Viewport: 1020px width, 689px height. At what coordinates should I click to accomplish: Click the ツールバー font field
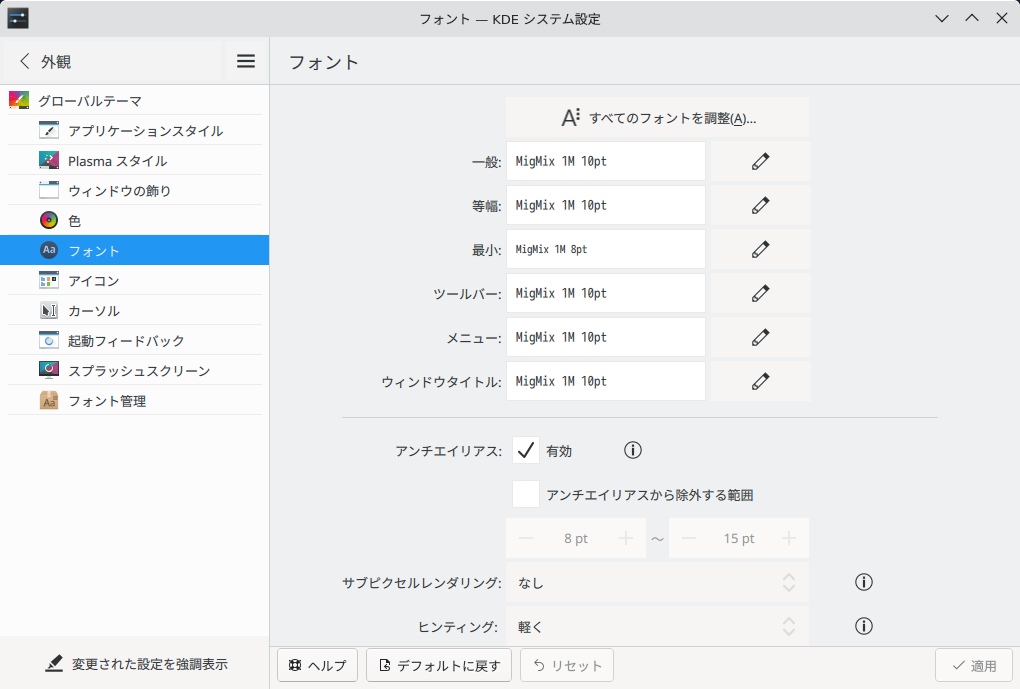click(x=606, y=293)
